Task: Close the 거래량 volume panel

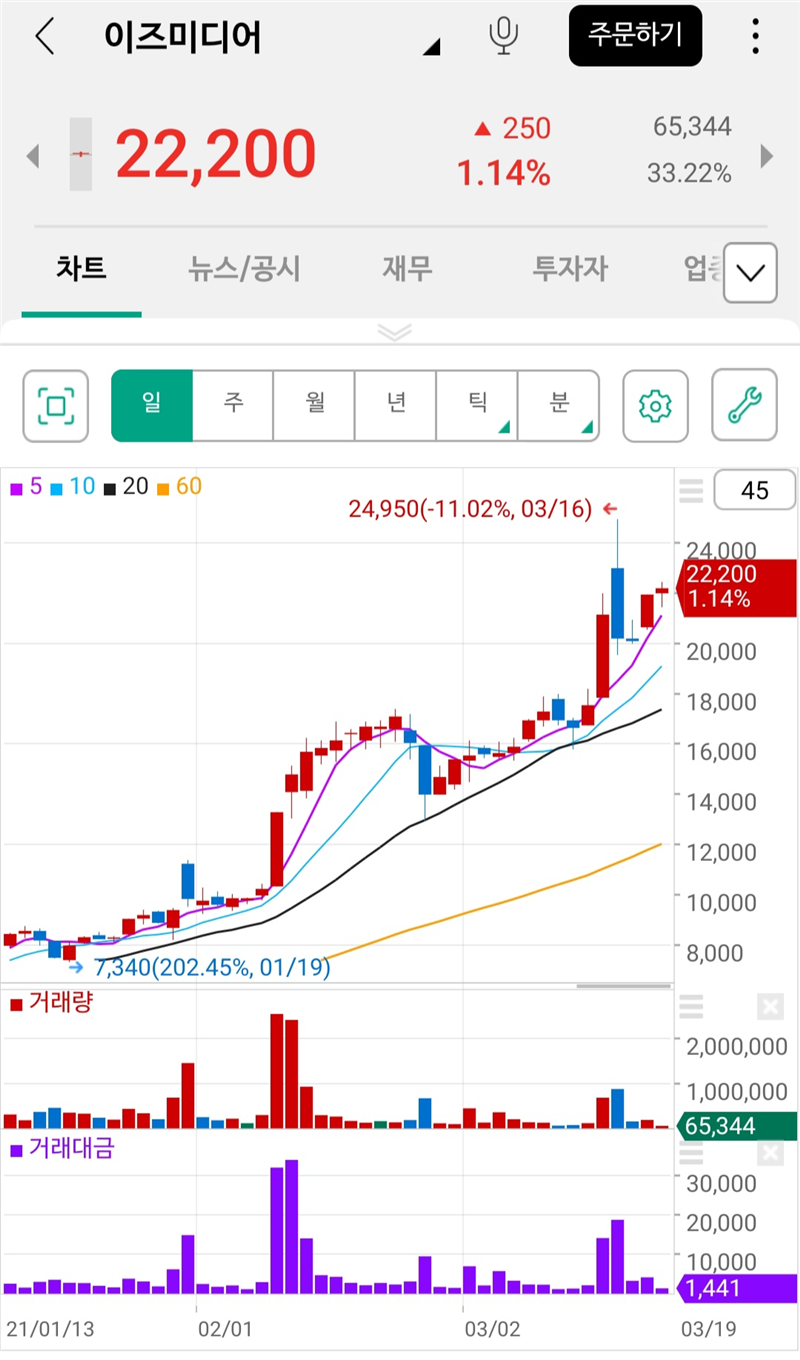Action: [770, 1006]
